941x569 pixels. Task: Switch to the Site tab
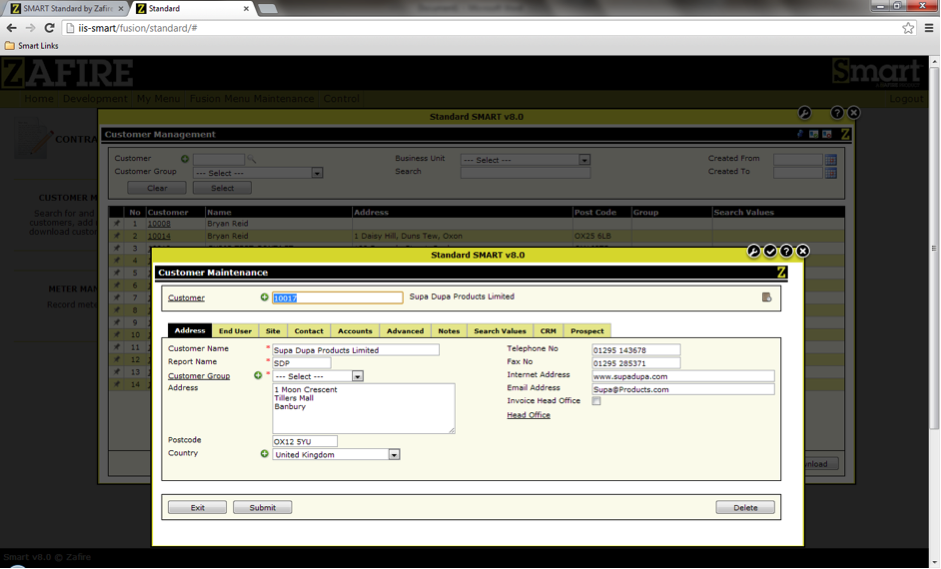tap(273, 331)
